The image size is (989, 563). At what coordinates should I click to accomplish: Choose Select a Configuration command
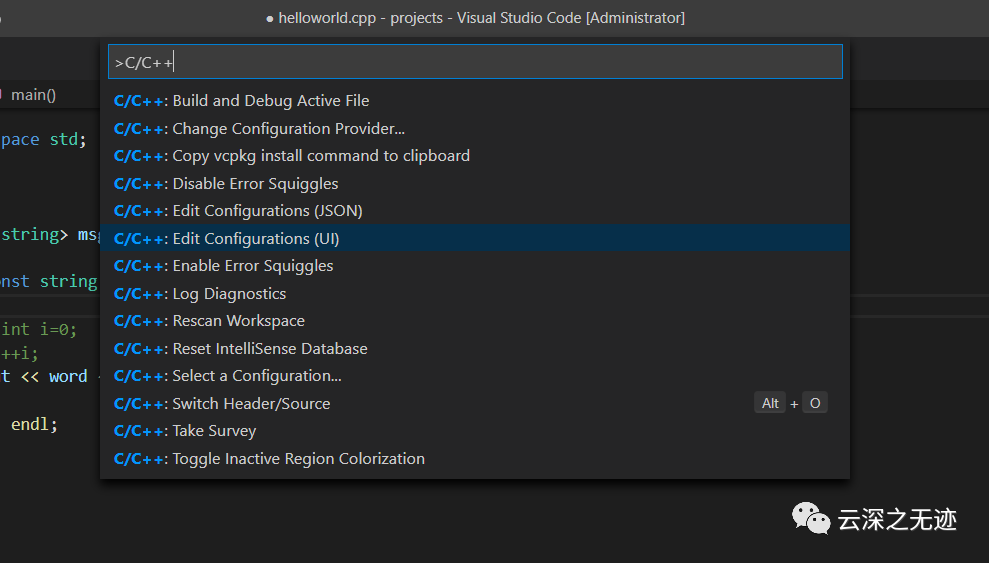[475, 376]
